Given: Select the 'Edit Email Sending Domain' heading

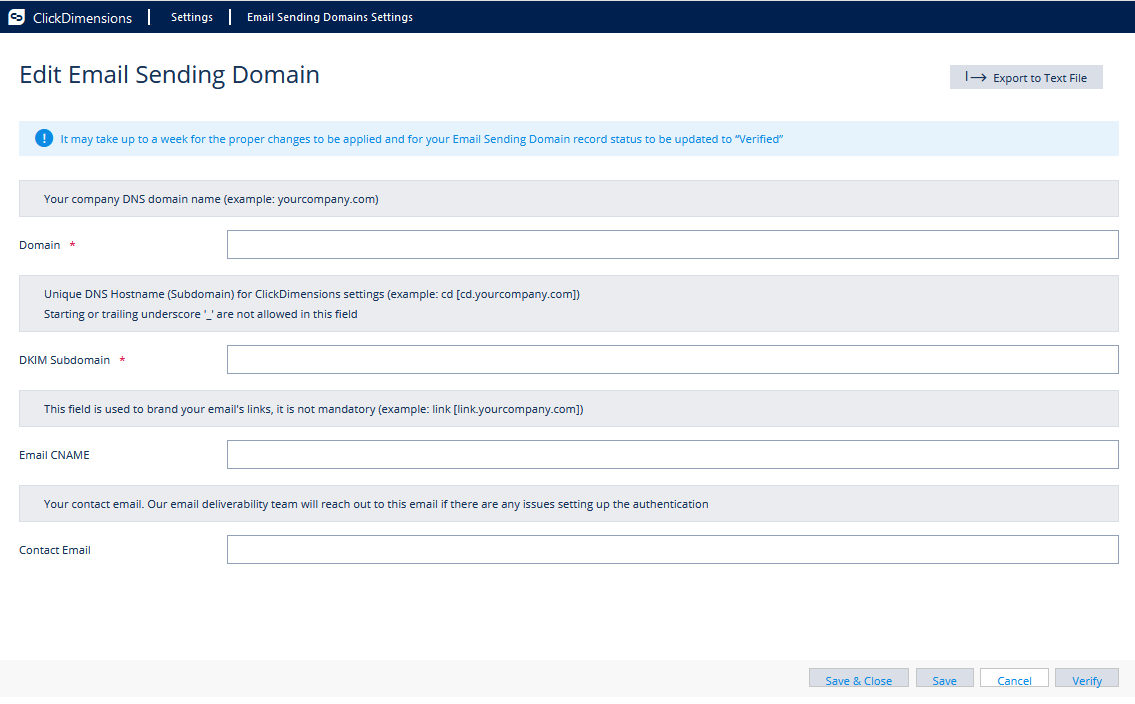Looking at the screenshot, I should [169, 75].
